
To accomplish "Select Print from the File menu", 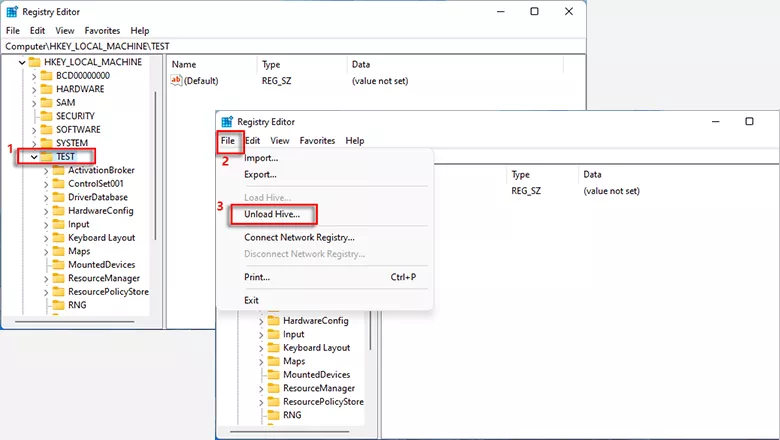I will 257,277.
